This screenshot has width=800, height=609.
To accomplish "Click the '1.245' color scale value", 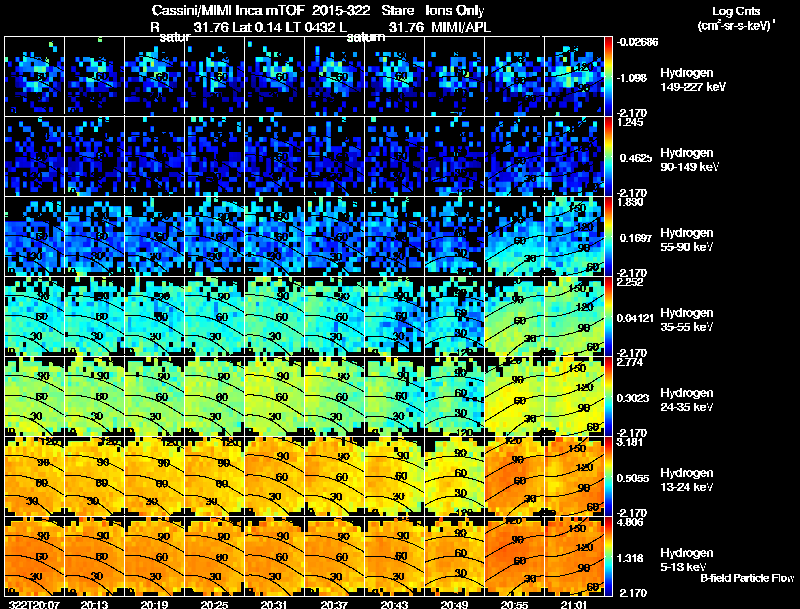I will click(631, 122).
